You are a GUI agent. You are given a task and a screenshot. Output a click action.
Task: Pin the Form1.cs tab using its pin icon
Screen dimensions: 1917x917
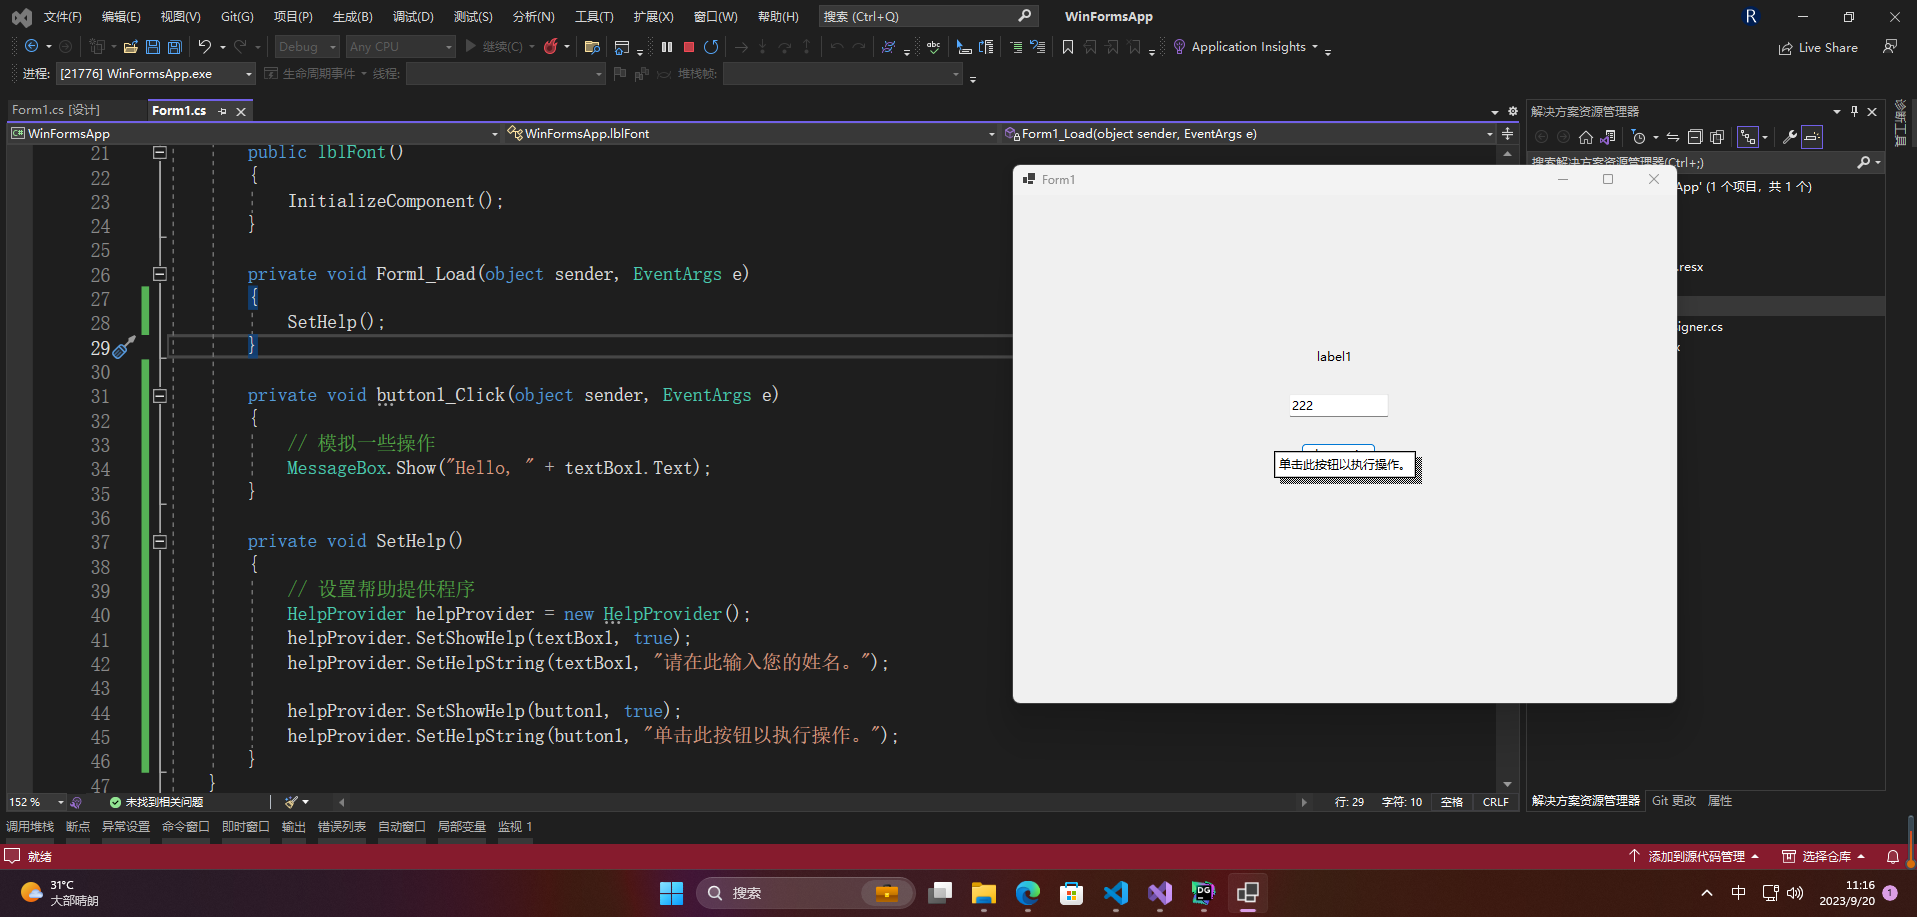(x=223, y=111)
